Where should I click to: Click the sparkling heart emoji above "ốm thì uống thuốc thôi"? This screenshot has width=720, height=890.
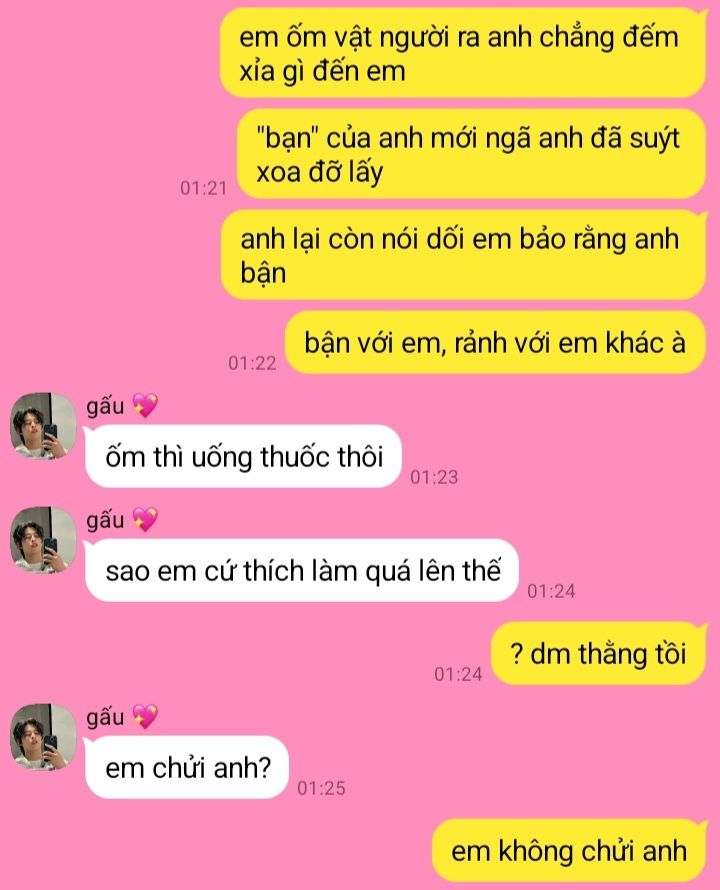click(x=145, y=406)
